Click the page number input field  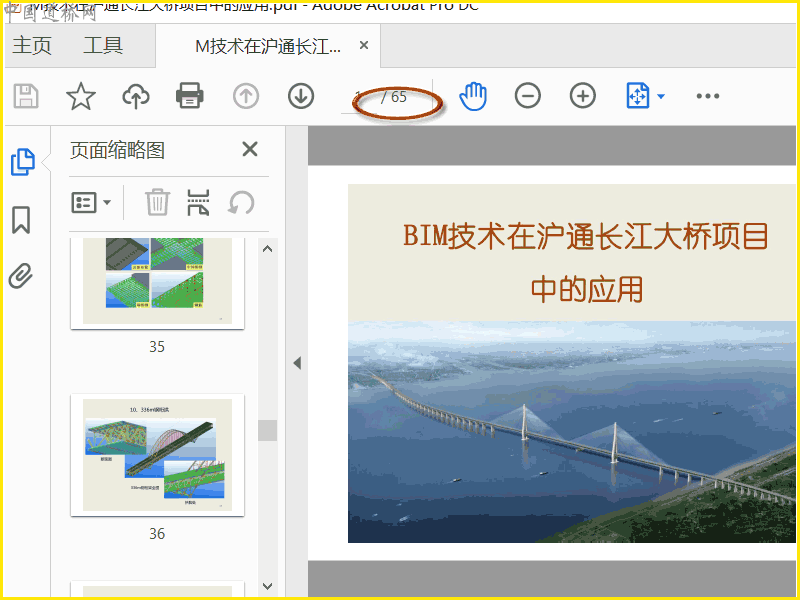[x=358, y=96]
